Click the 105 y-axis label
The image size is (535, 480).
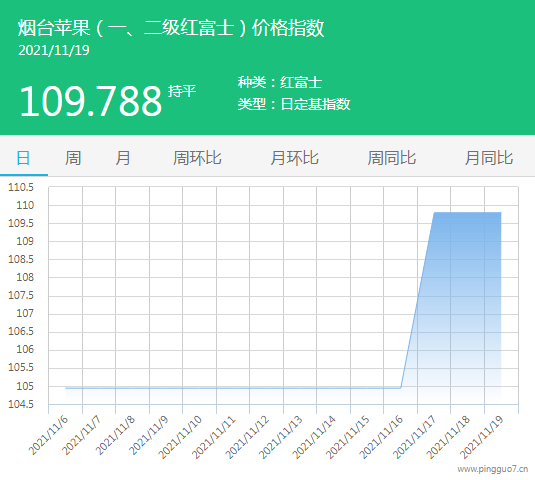click(25, 387)
